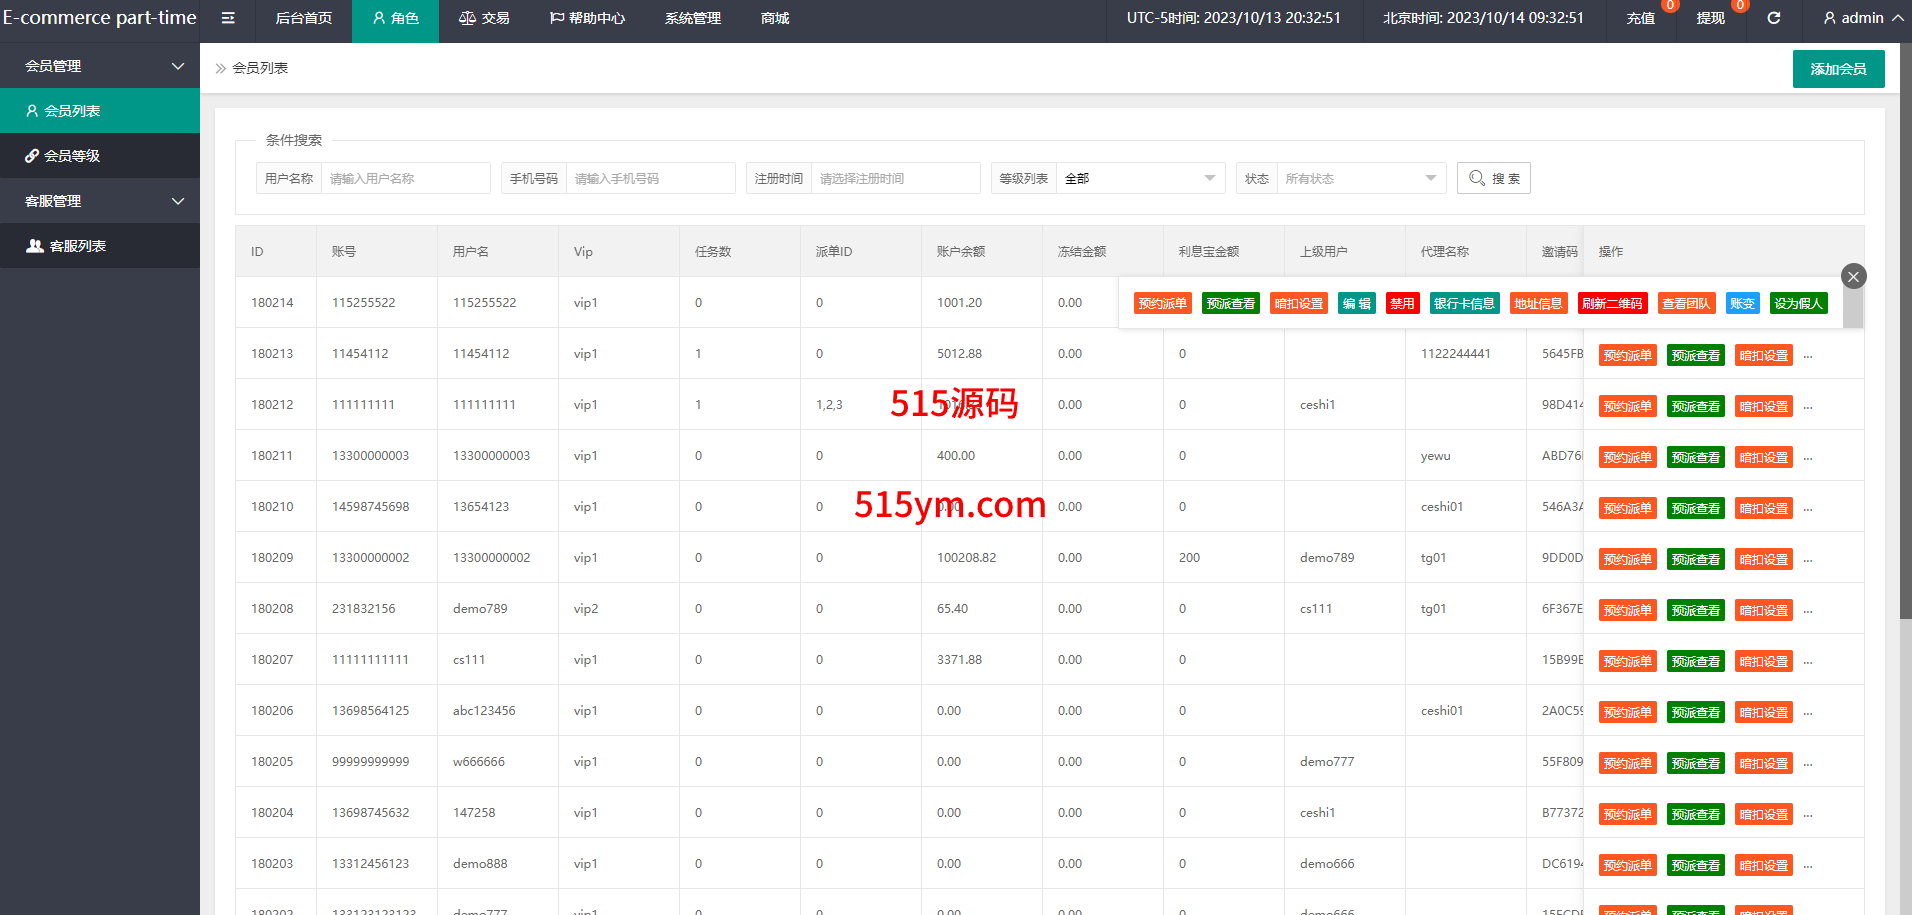Expand the 等级列表 dropdown showing 全部
The height and width of the screenshot is (915, 1912).
coord(1139,178)
